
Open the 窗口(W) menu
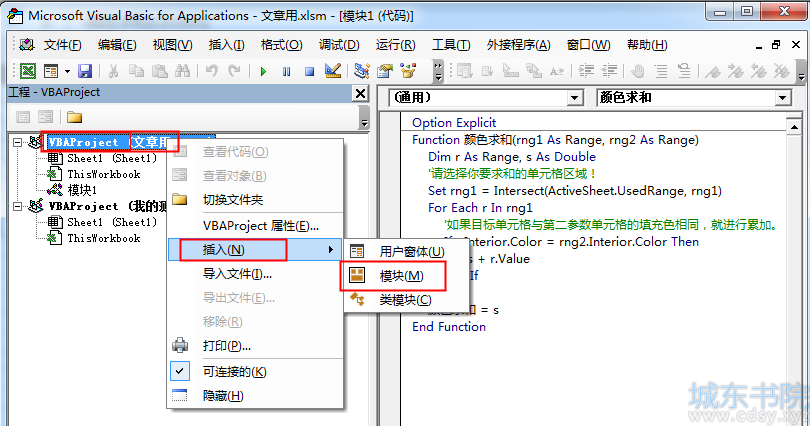588,45
